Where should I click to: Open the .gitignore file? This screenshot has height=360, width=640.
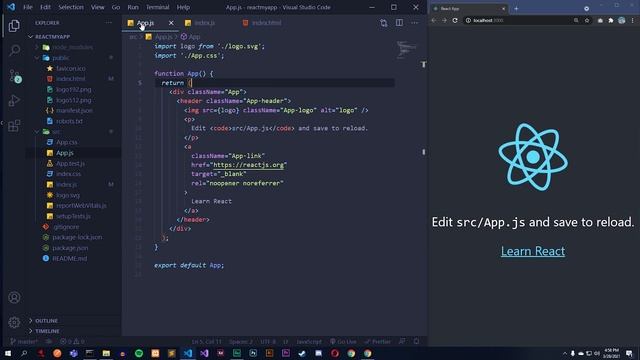click(x=66, y=227)
